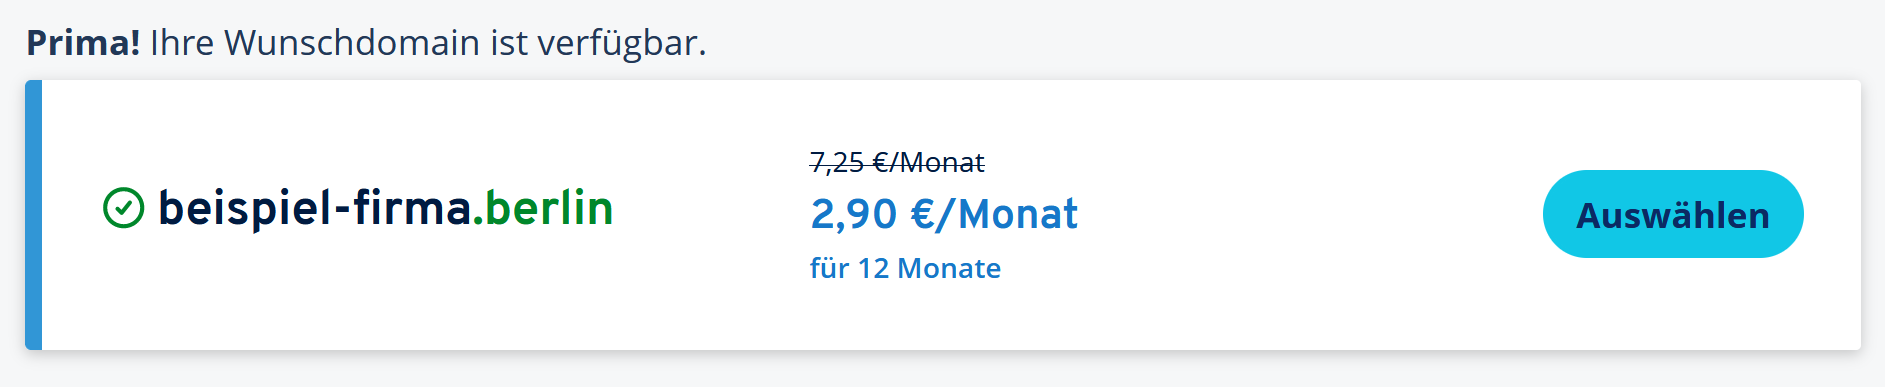Click the 2,90 €/Monat offer price
Viewport: 1885px width, 387px height.
coord(944,214)
